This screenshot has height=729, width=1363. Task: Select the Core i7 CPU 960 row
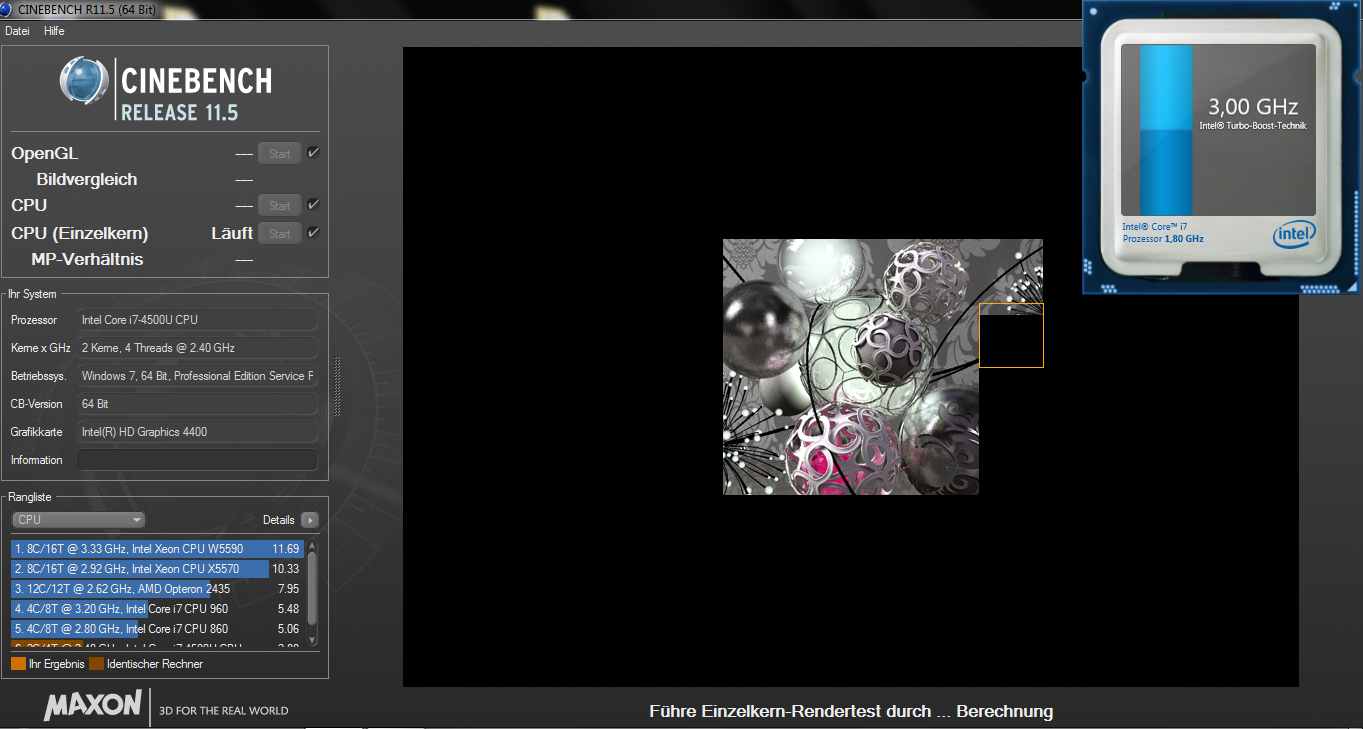tap(156, 609)
